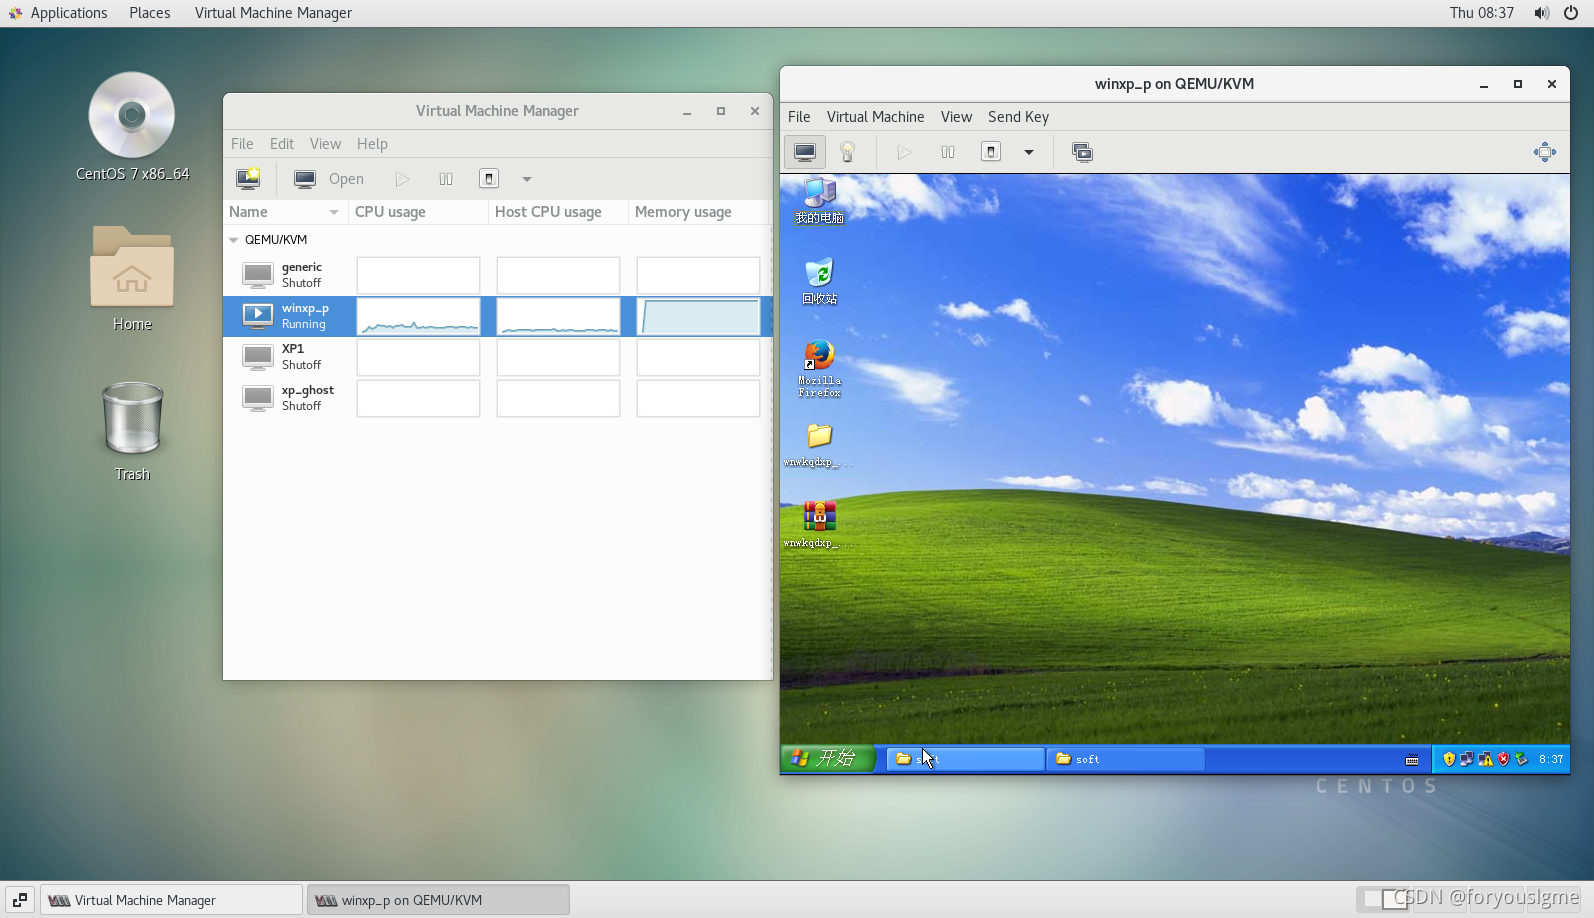Open View menu in Virtual Machine Manager
This screenshot has height=918, width=1594.
point(325,144)
